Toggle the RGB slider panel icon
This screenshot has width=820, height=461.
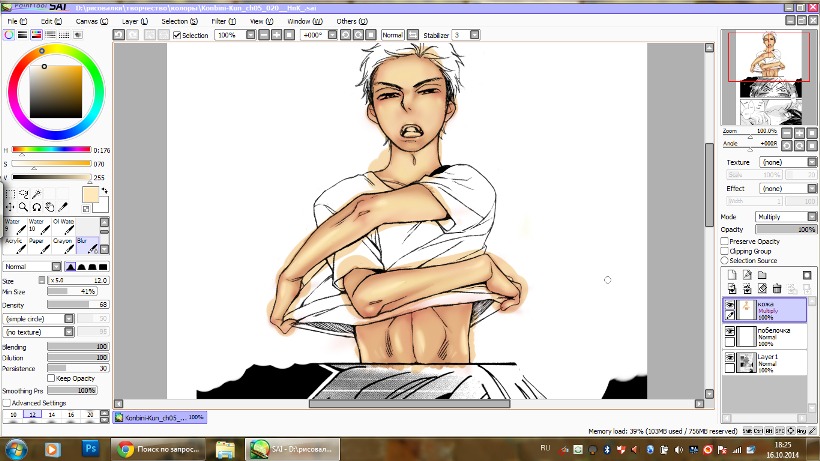click(22, 35)
